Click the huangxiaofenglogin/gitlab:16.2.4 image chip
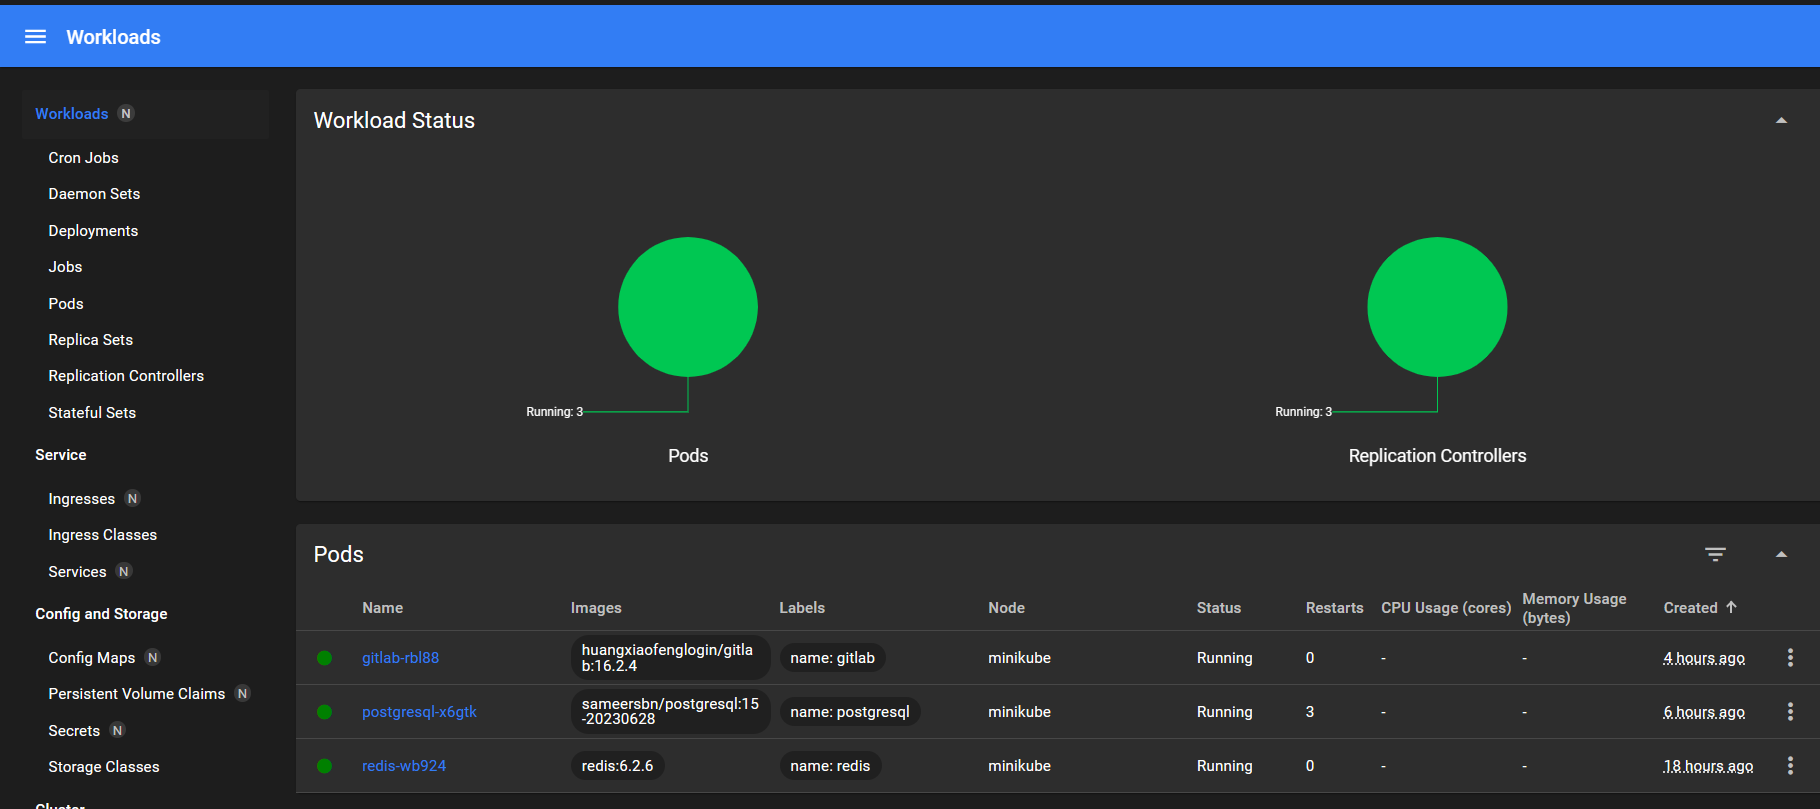This screenshot has width=1820, height=809. pos(670,658)
